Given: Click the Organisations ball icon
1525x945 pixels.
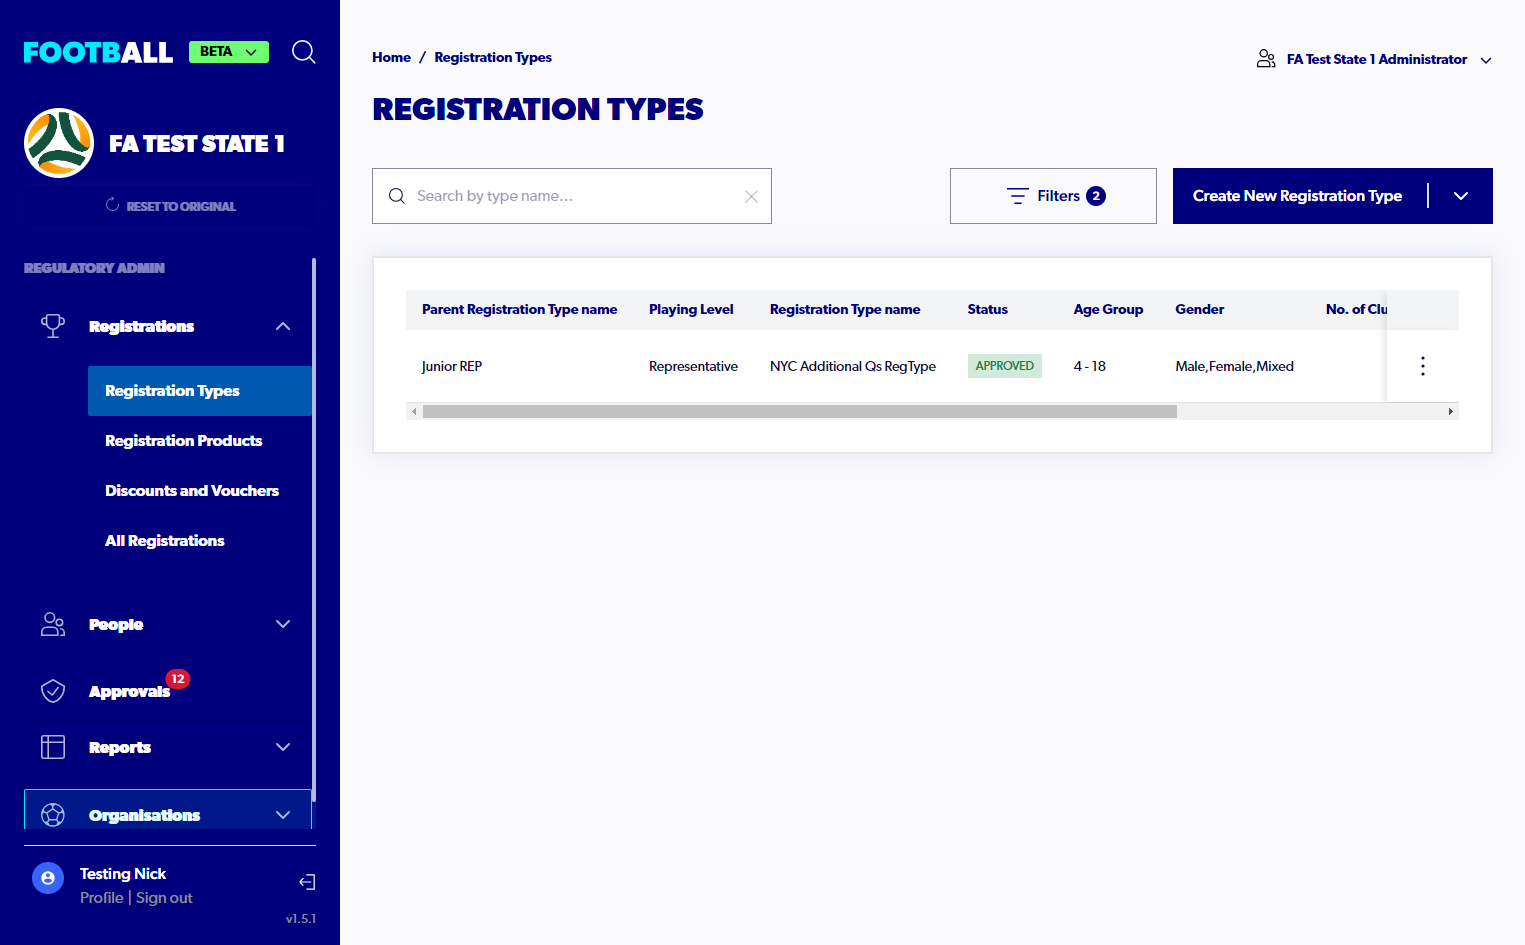Looking at the screenshot, I should 53,815.
